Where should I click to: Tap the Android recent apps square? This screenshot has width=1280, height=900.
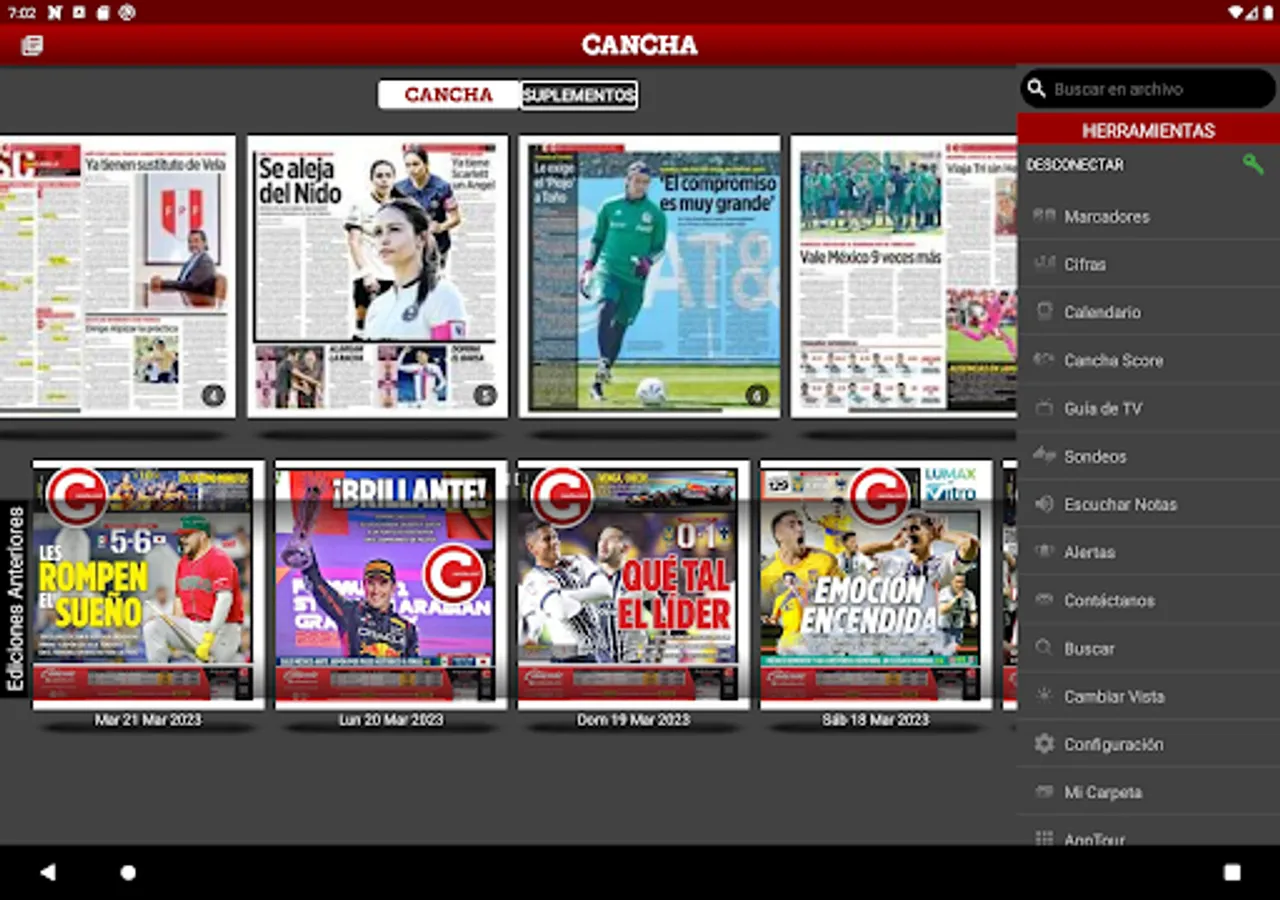(x=1232, y=872)
